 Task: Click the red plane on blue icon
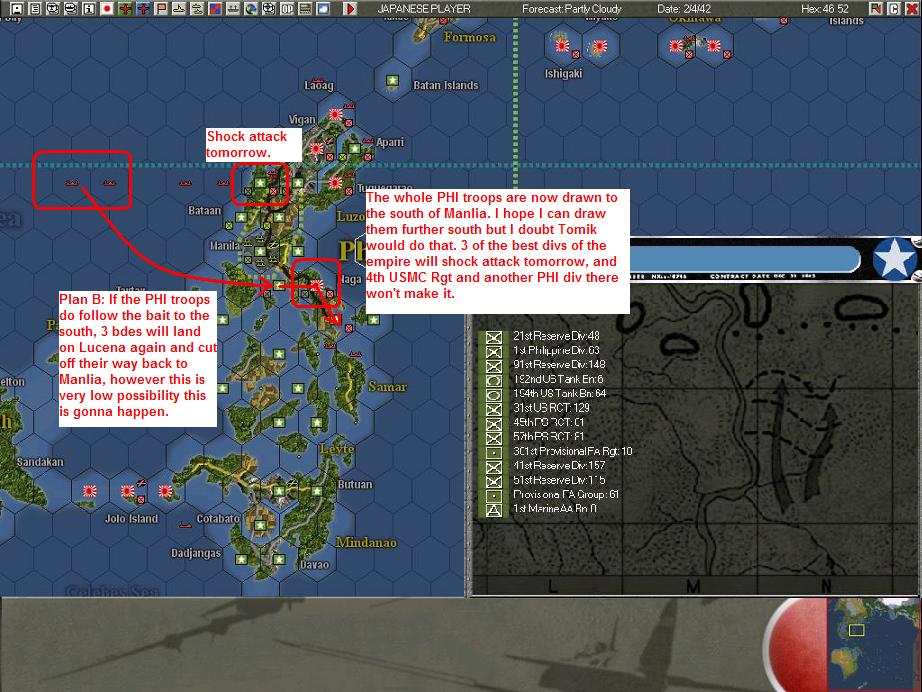tap(143, 9)
